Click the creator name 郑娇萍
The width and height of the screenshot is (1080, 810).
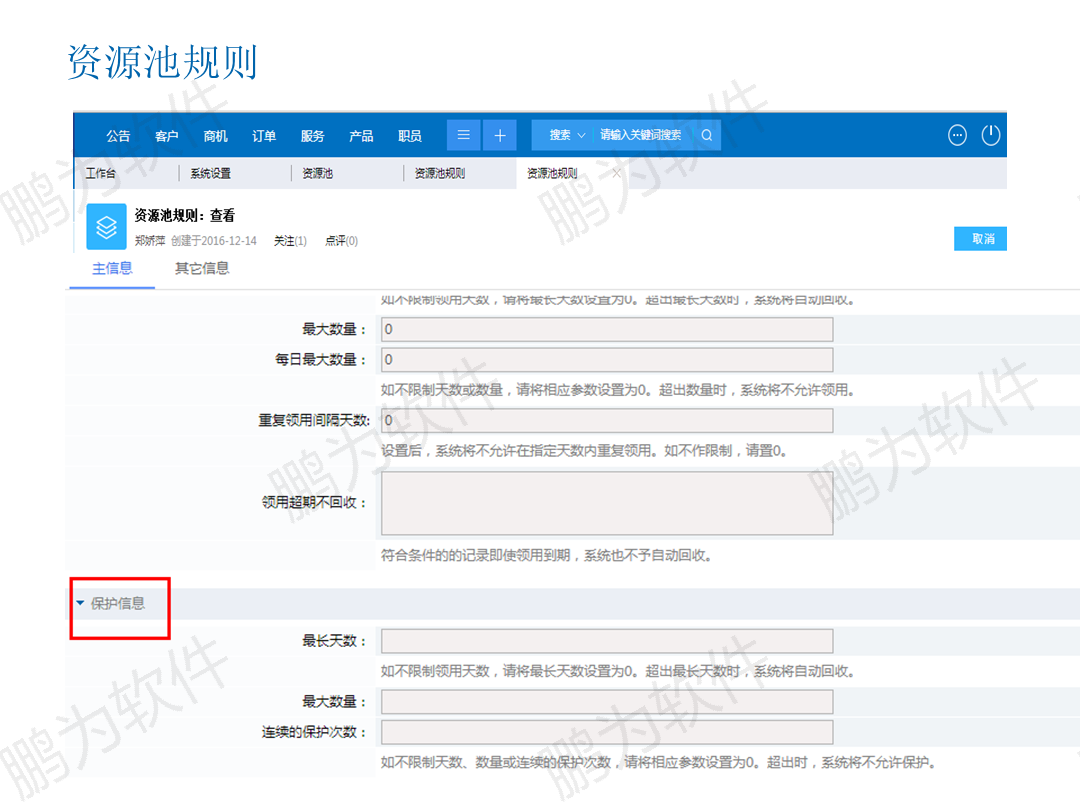(x=149, y=240)
